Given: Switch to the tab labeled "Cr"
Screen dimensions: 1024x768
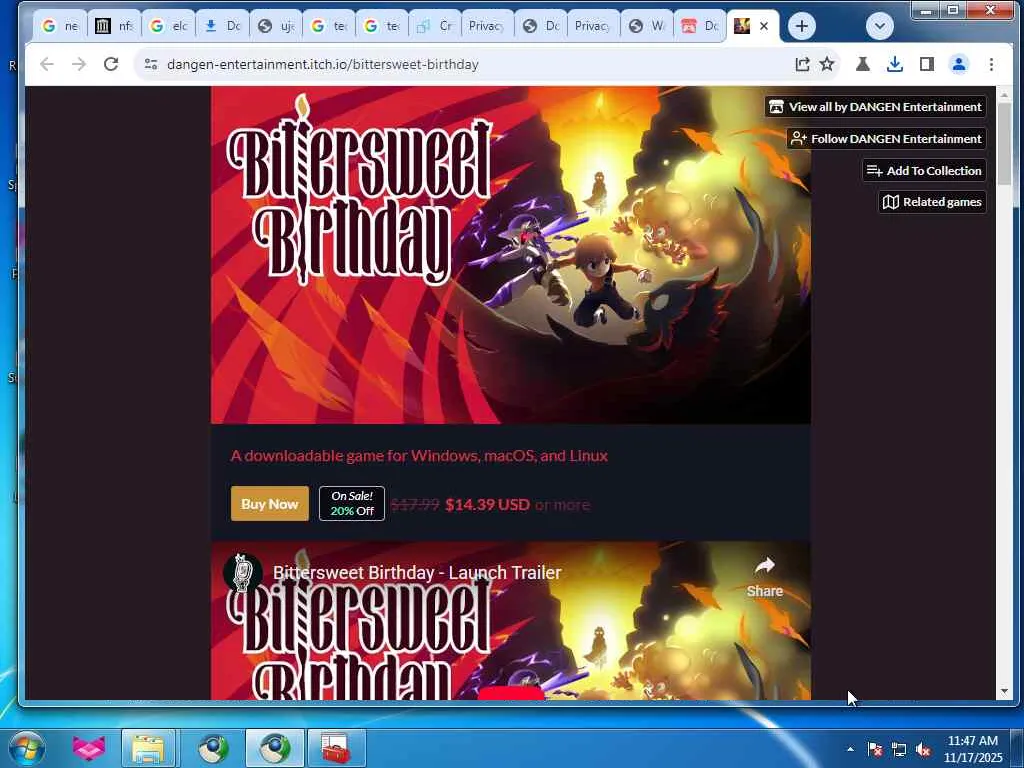Looking at the screenshot, I should tap(435, 26).
